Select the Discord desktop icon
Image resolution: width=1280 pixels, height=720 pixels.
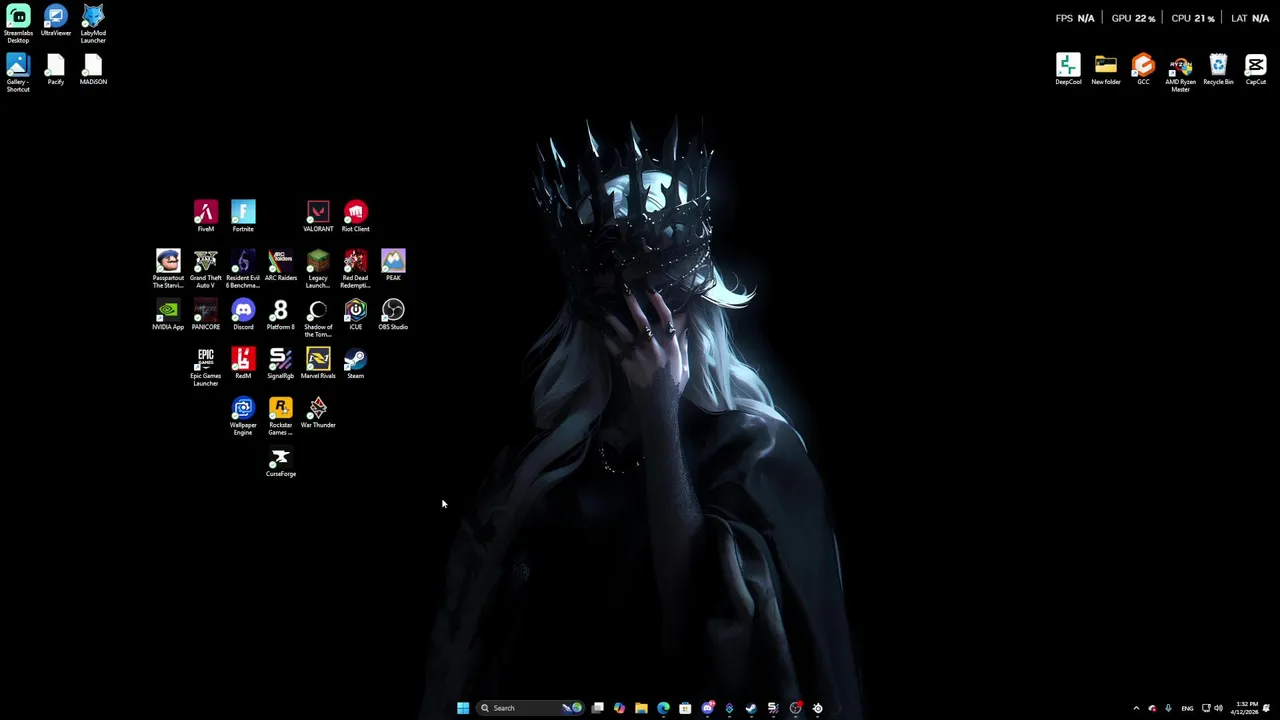243,315
